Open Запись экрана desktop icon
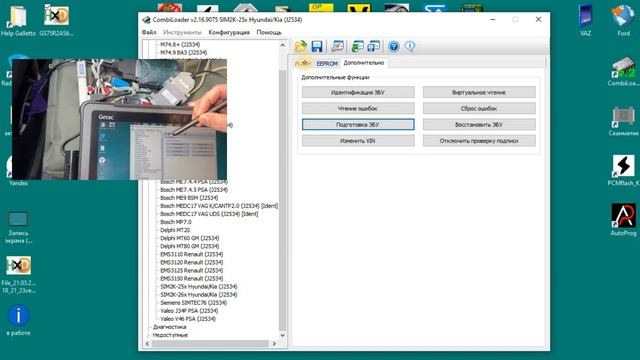 18,227
